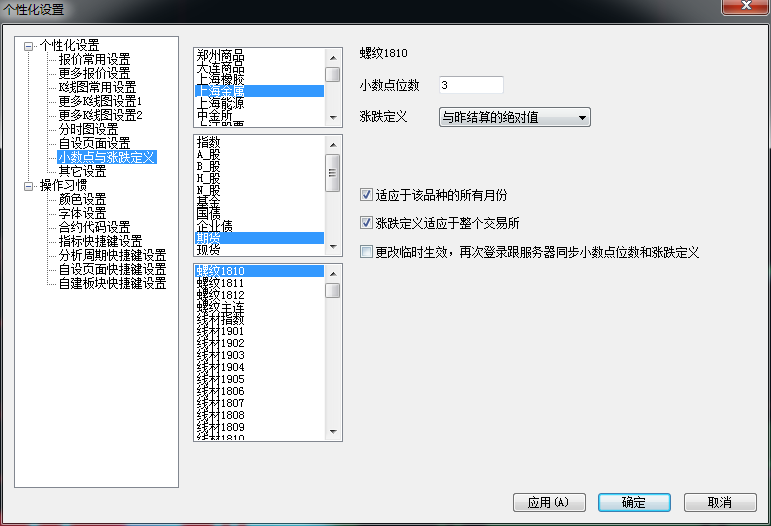771x526 pixels.
Task: Open the 涨跌定义 dropdown
Action: point(515,118)
